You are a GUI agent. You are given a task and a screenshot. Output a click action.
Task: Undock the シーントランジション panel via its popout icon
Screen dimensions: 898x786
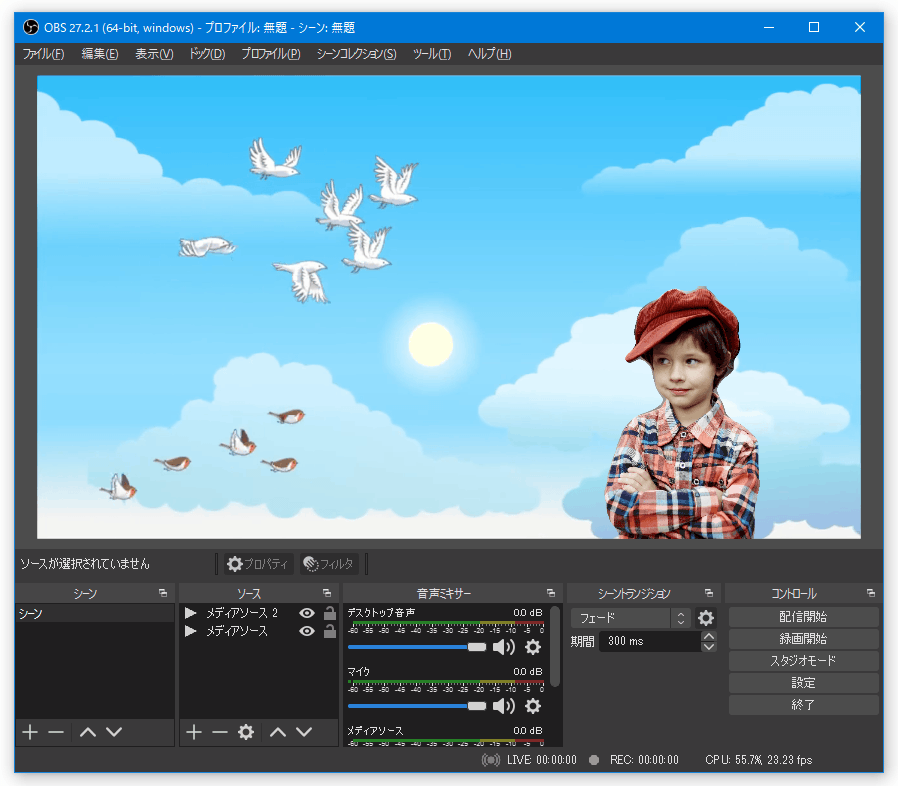coord(708,593)
